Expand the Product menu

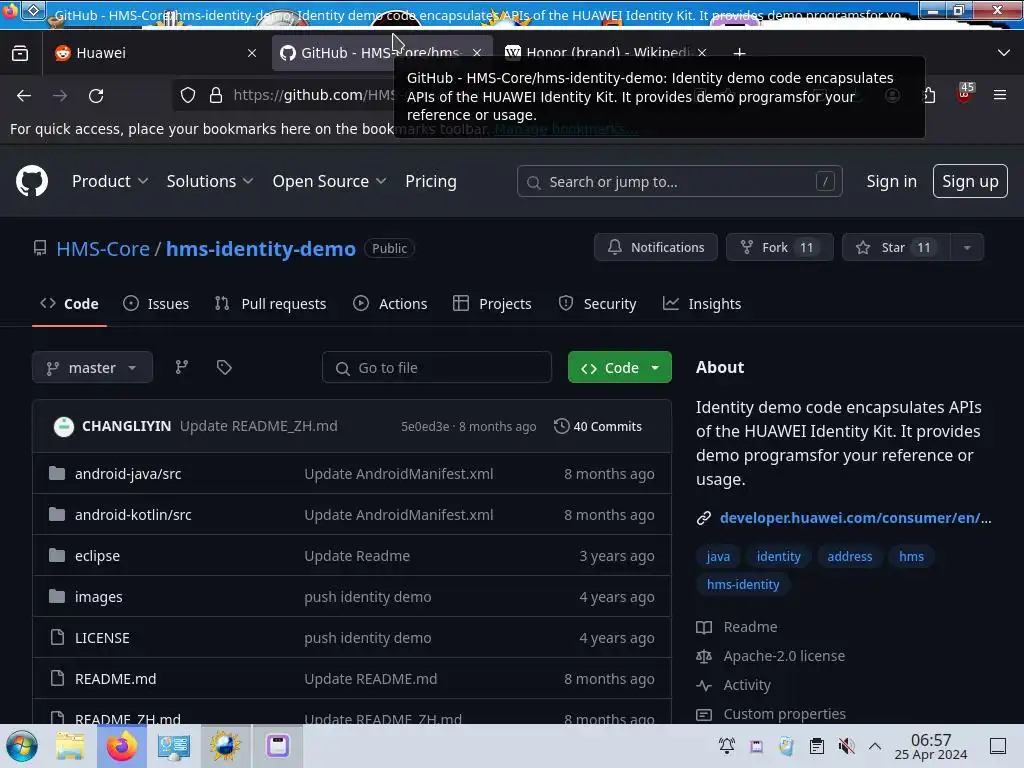[110, 181]
